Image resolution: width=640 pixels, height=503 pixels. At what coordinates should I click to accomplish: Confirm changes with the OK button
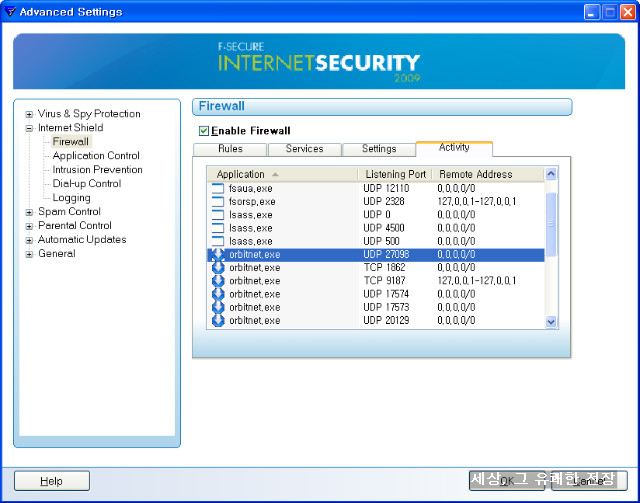[507, 481]
